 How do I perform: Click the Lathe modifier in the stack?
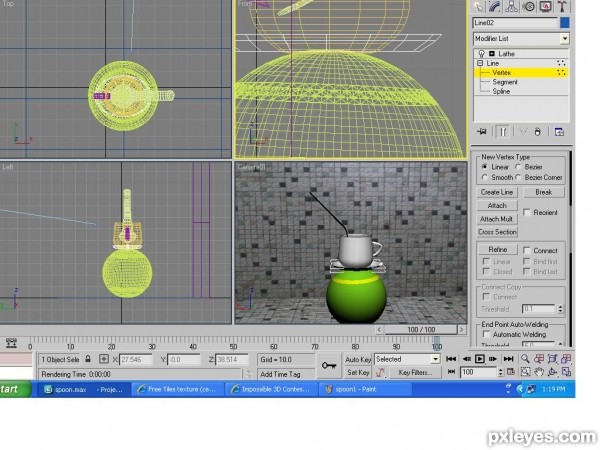(x=507, y=54)
